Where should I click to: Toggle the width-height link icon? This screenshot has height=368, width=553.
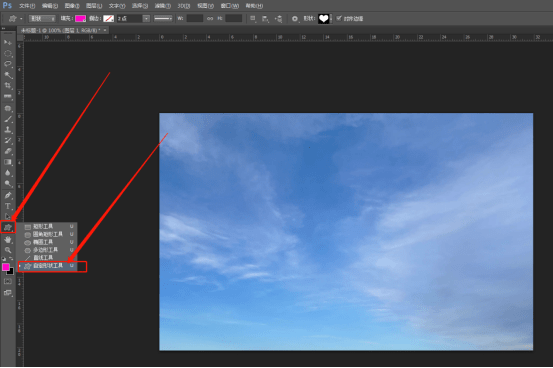point(210,18)
